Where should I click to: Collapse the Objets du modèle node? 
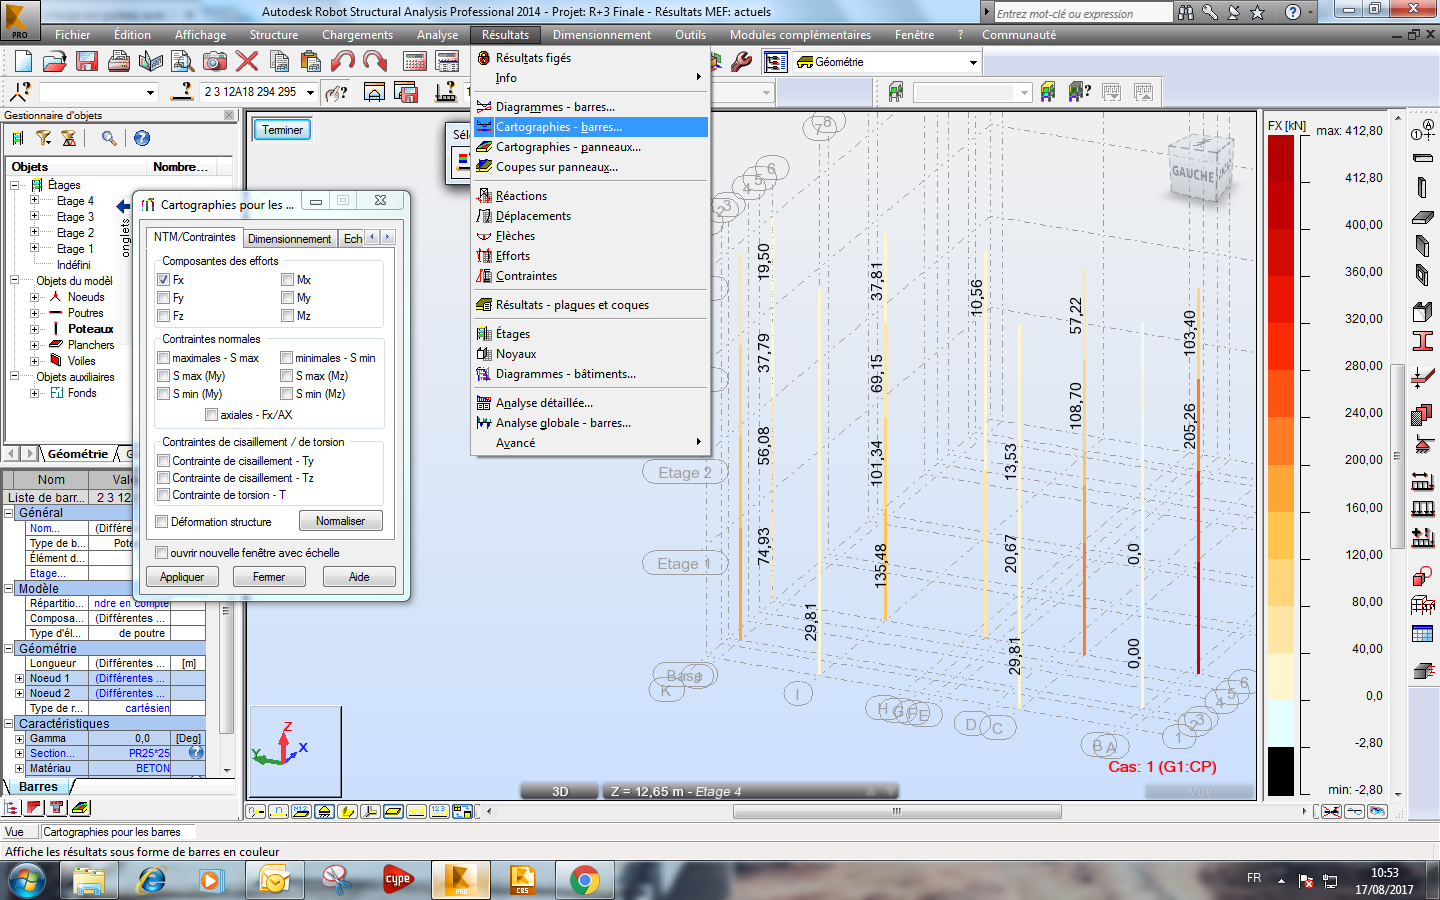[15, 281]
